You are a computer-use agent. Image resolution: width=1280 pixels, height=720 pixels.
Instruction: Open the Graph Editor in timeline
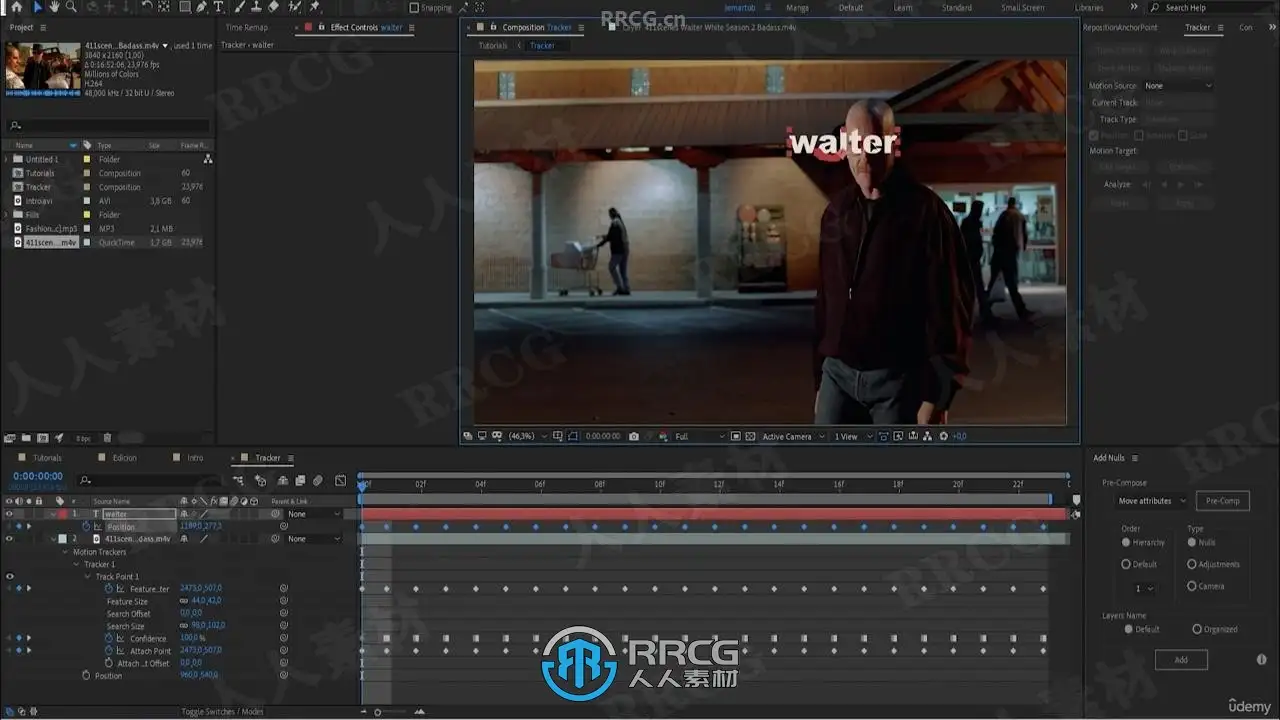(x=340, y=481)
